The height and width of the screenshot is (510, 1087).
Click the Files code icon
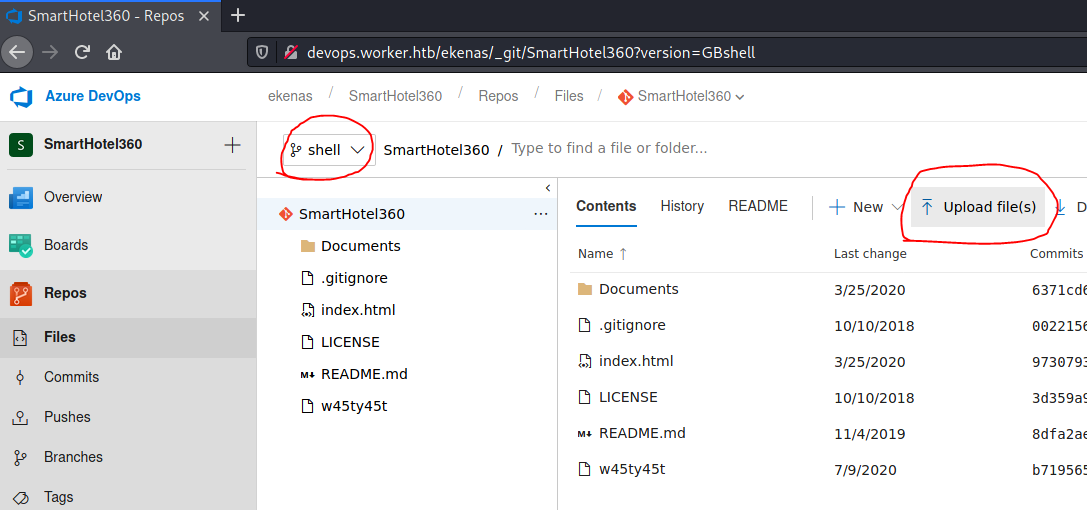coord(20,337)
